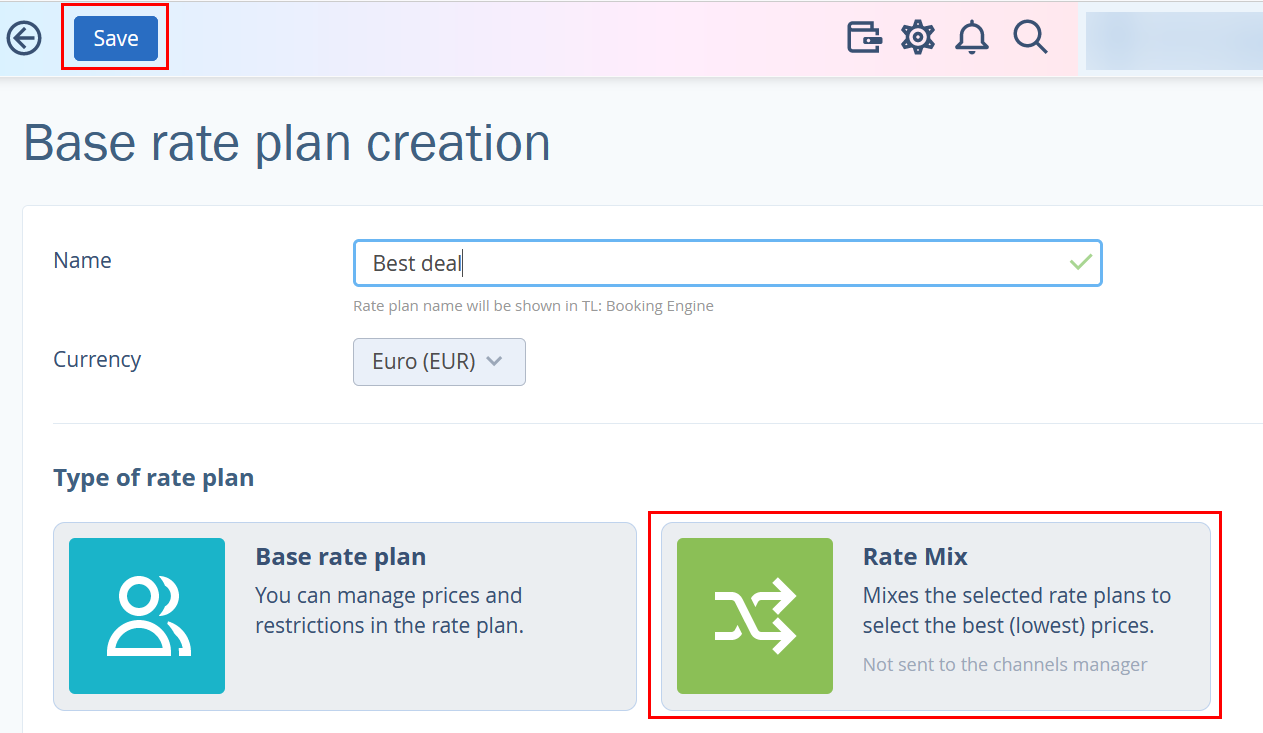Go back using the circled arrow icon
This screenshot has width=1263, height=733.
[24, 39]
